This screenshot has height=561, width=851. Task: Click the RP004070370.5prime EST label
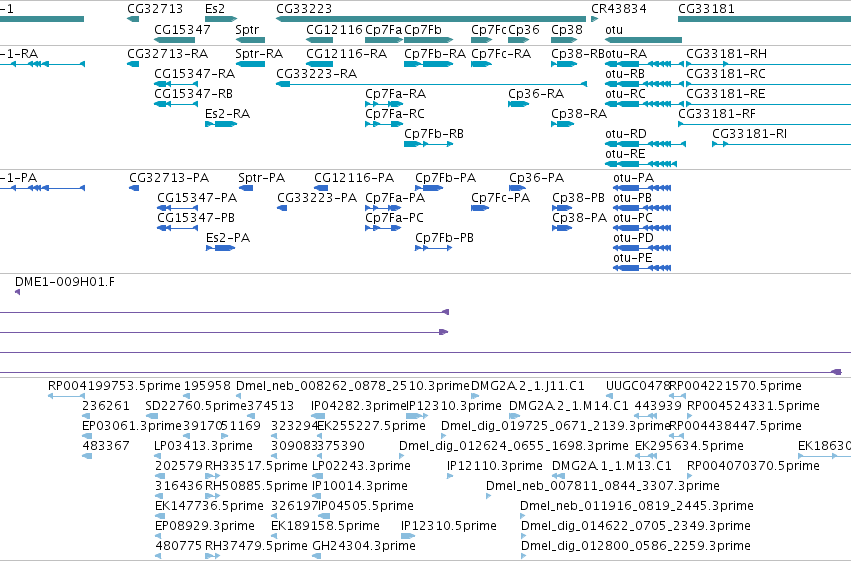tap(753, 466)
